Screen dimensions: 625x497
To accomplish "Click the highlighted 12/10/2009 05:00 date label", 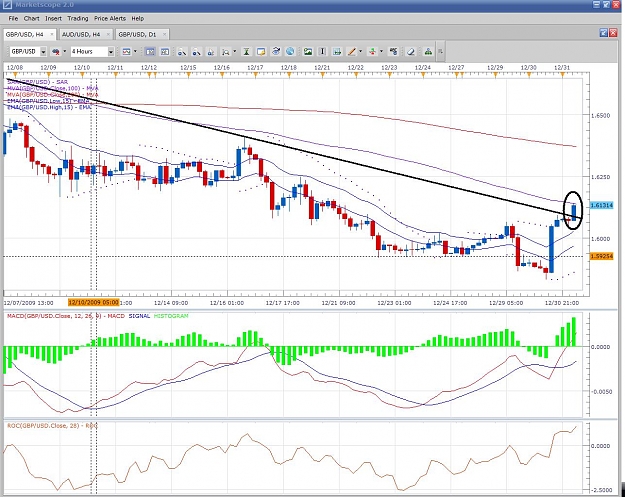I will tap(94, 303).
